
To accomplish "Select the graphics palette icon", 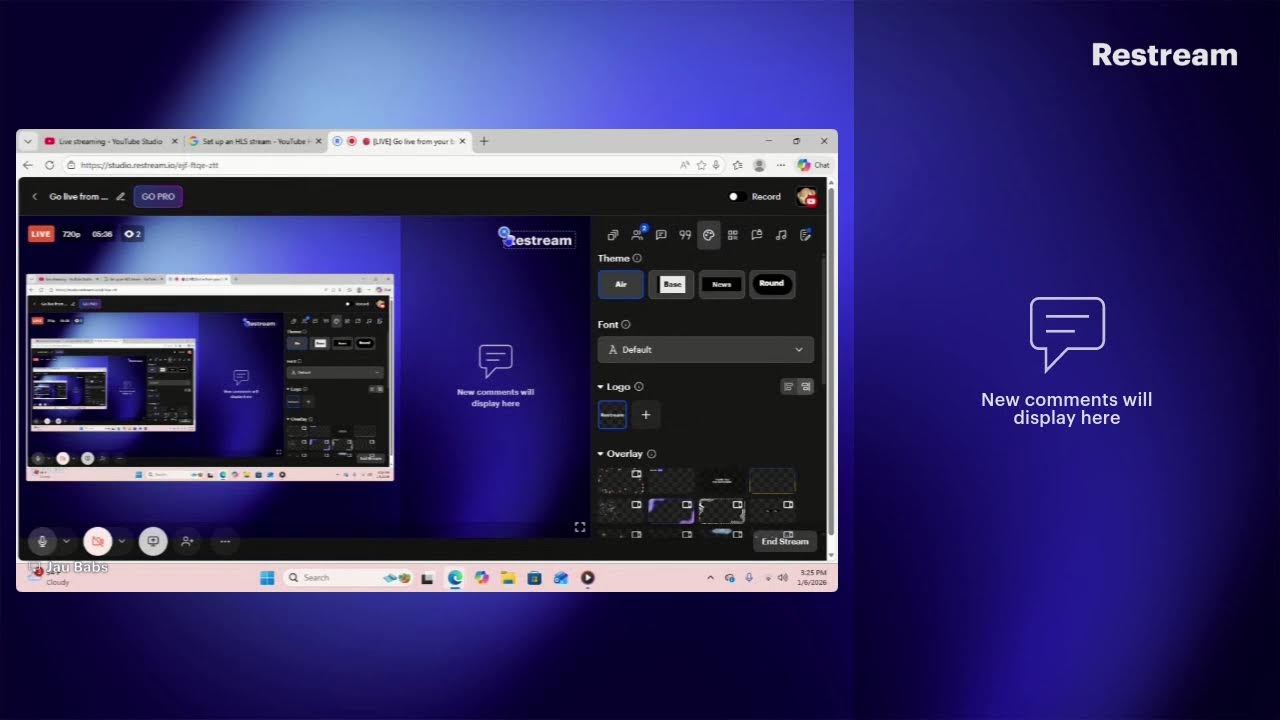I will [x=709, y=235].
